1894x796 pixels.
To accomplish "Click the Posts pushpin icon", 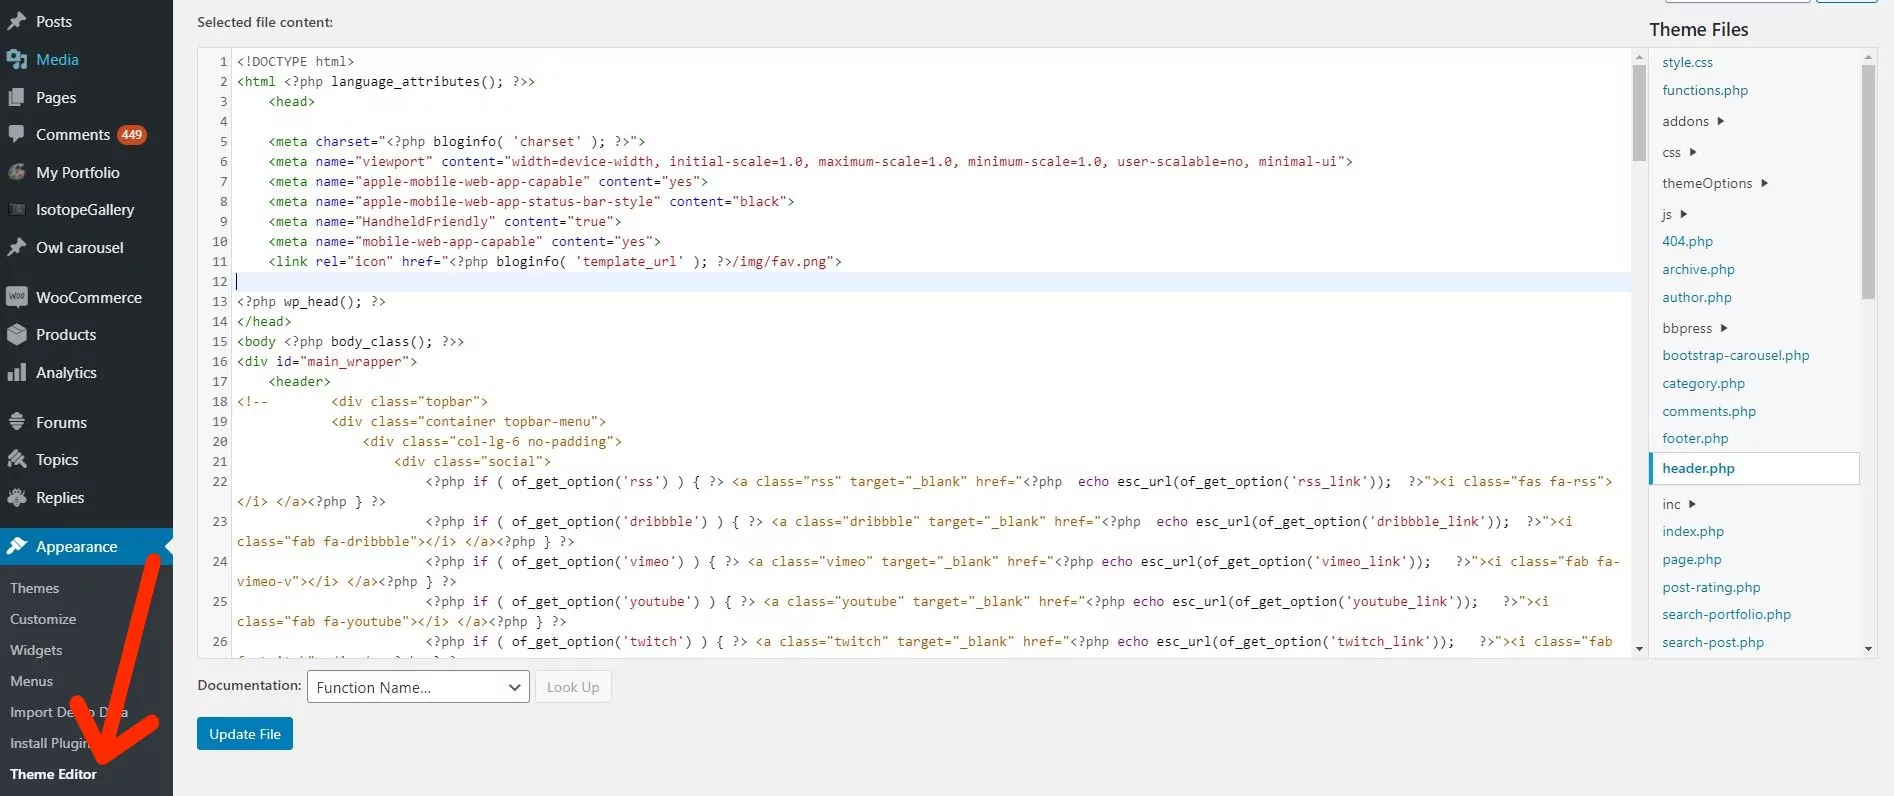I will tap(16, 21).
